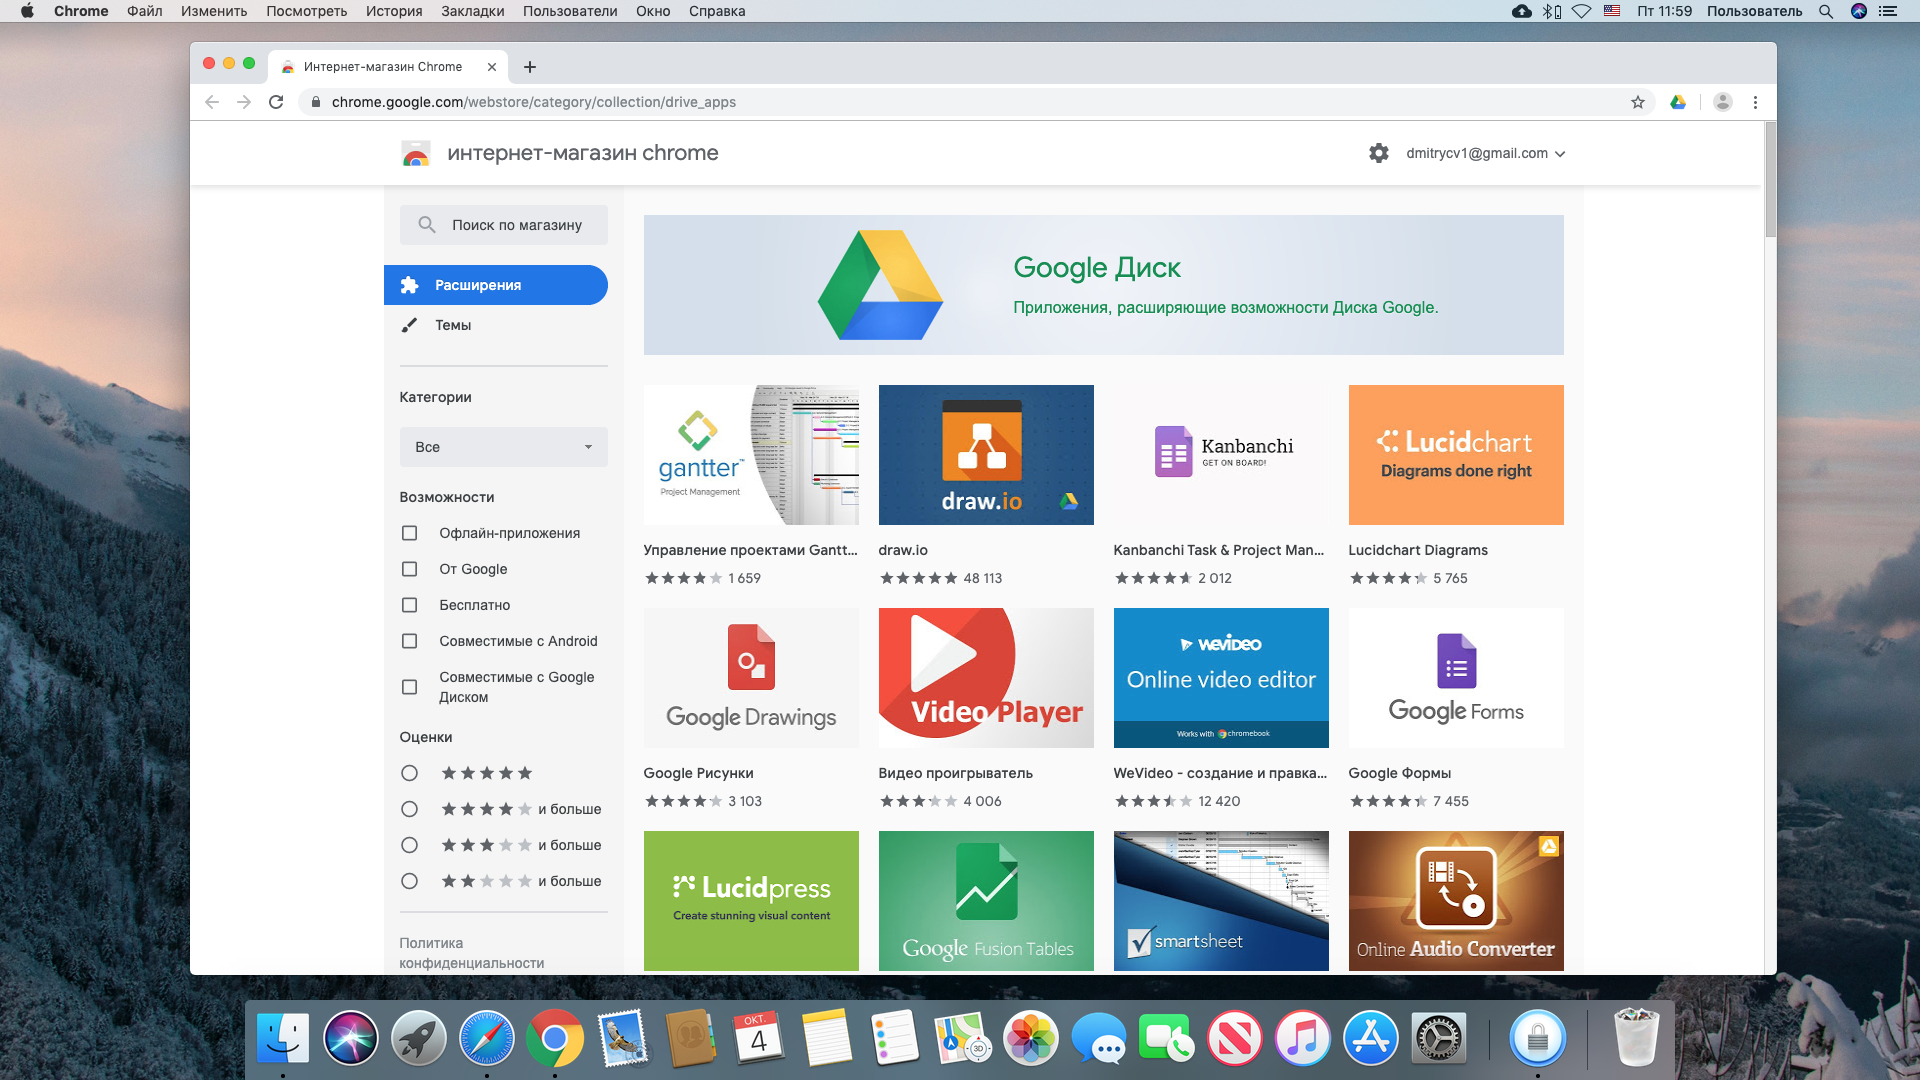Open the История menu
The height and width of the screenshot is (1080, 1920).
pyautogui.click(x=394, y=11)
